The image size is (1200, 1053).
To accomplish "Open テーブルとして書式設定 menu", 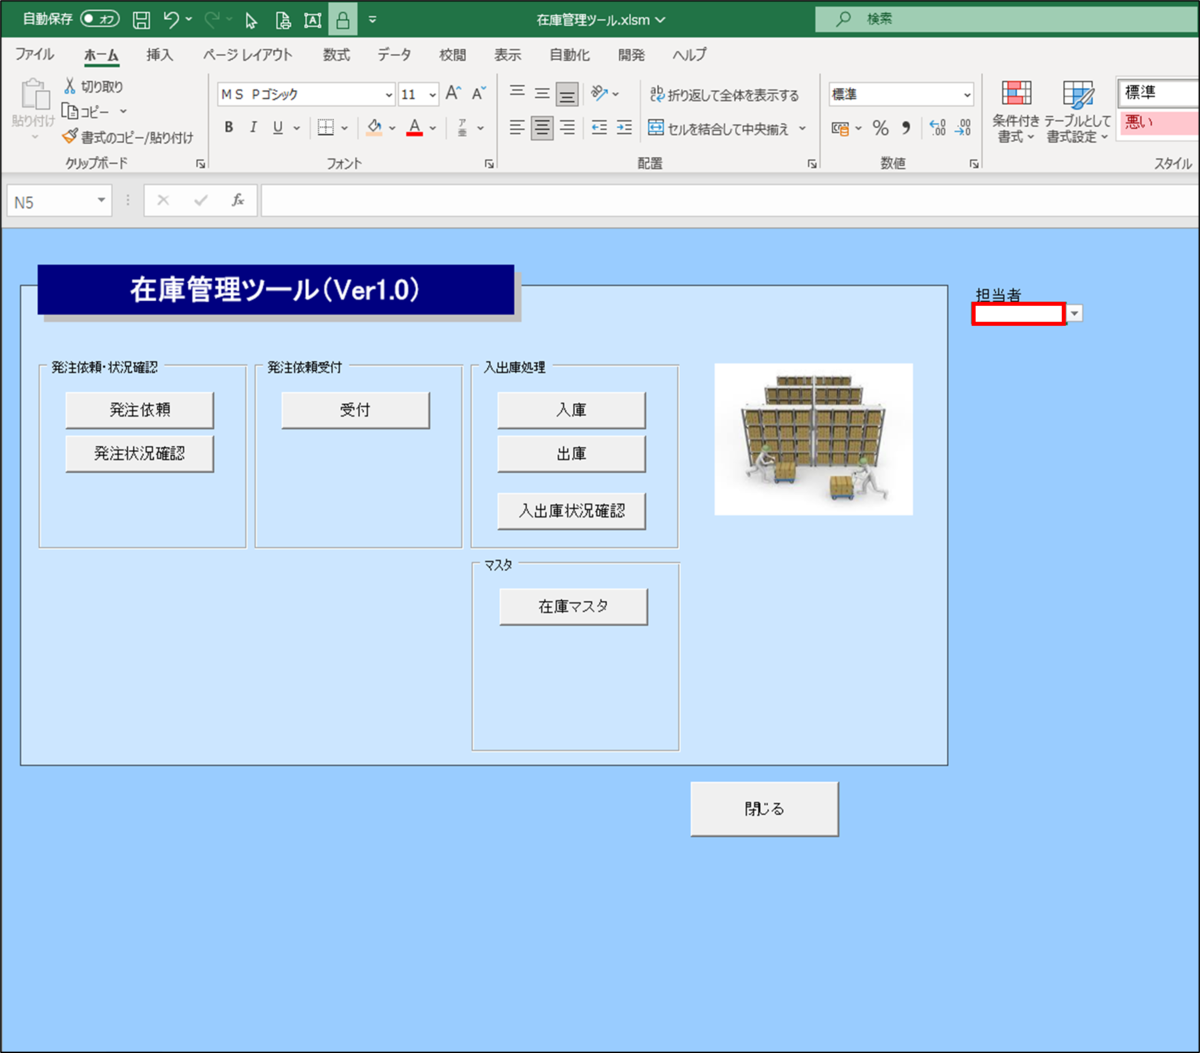I will pyautogui.click(x=1077, y=112).
